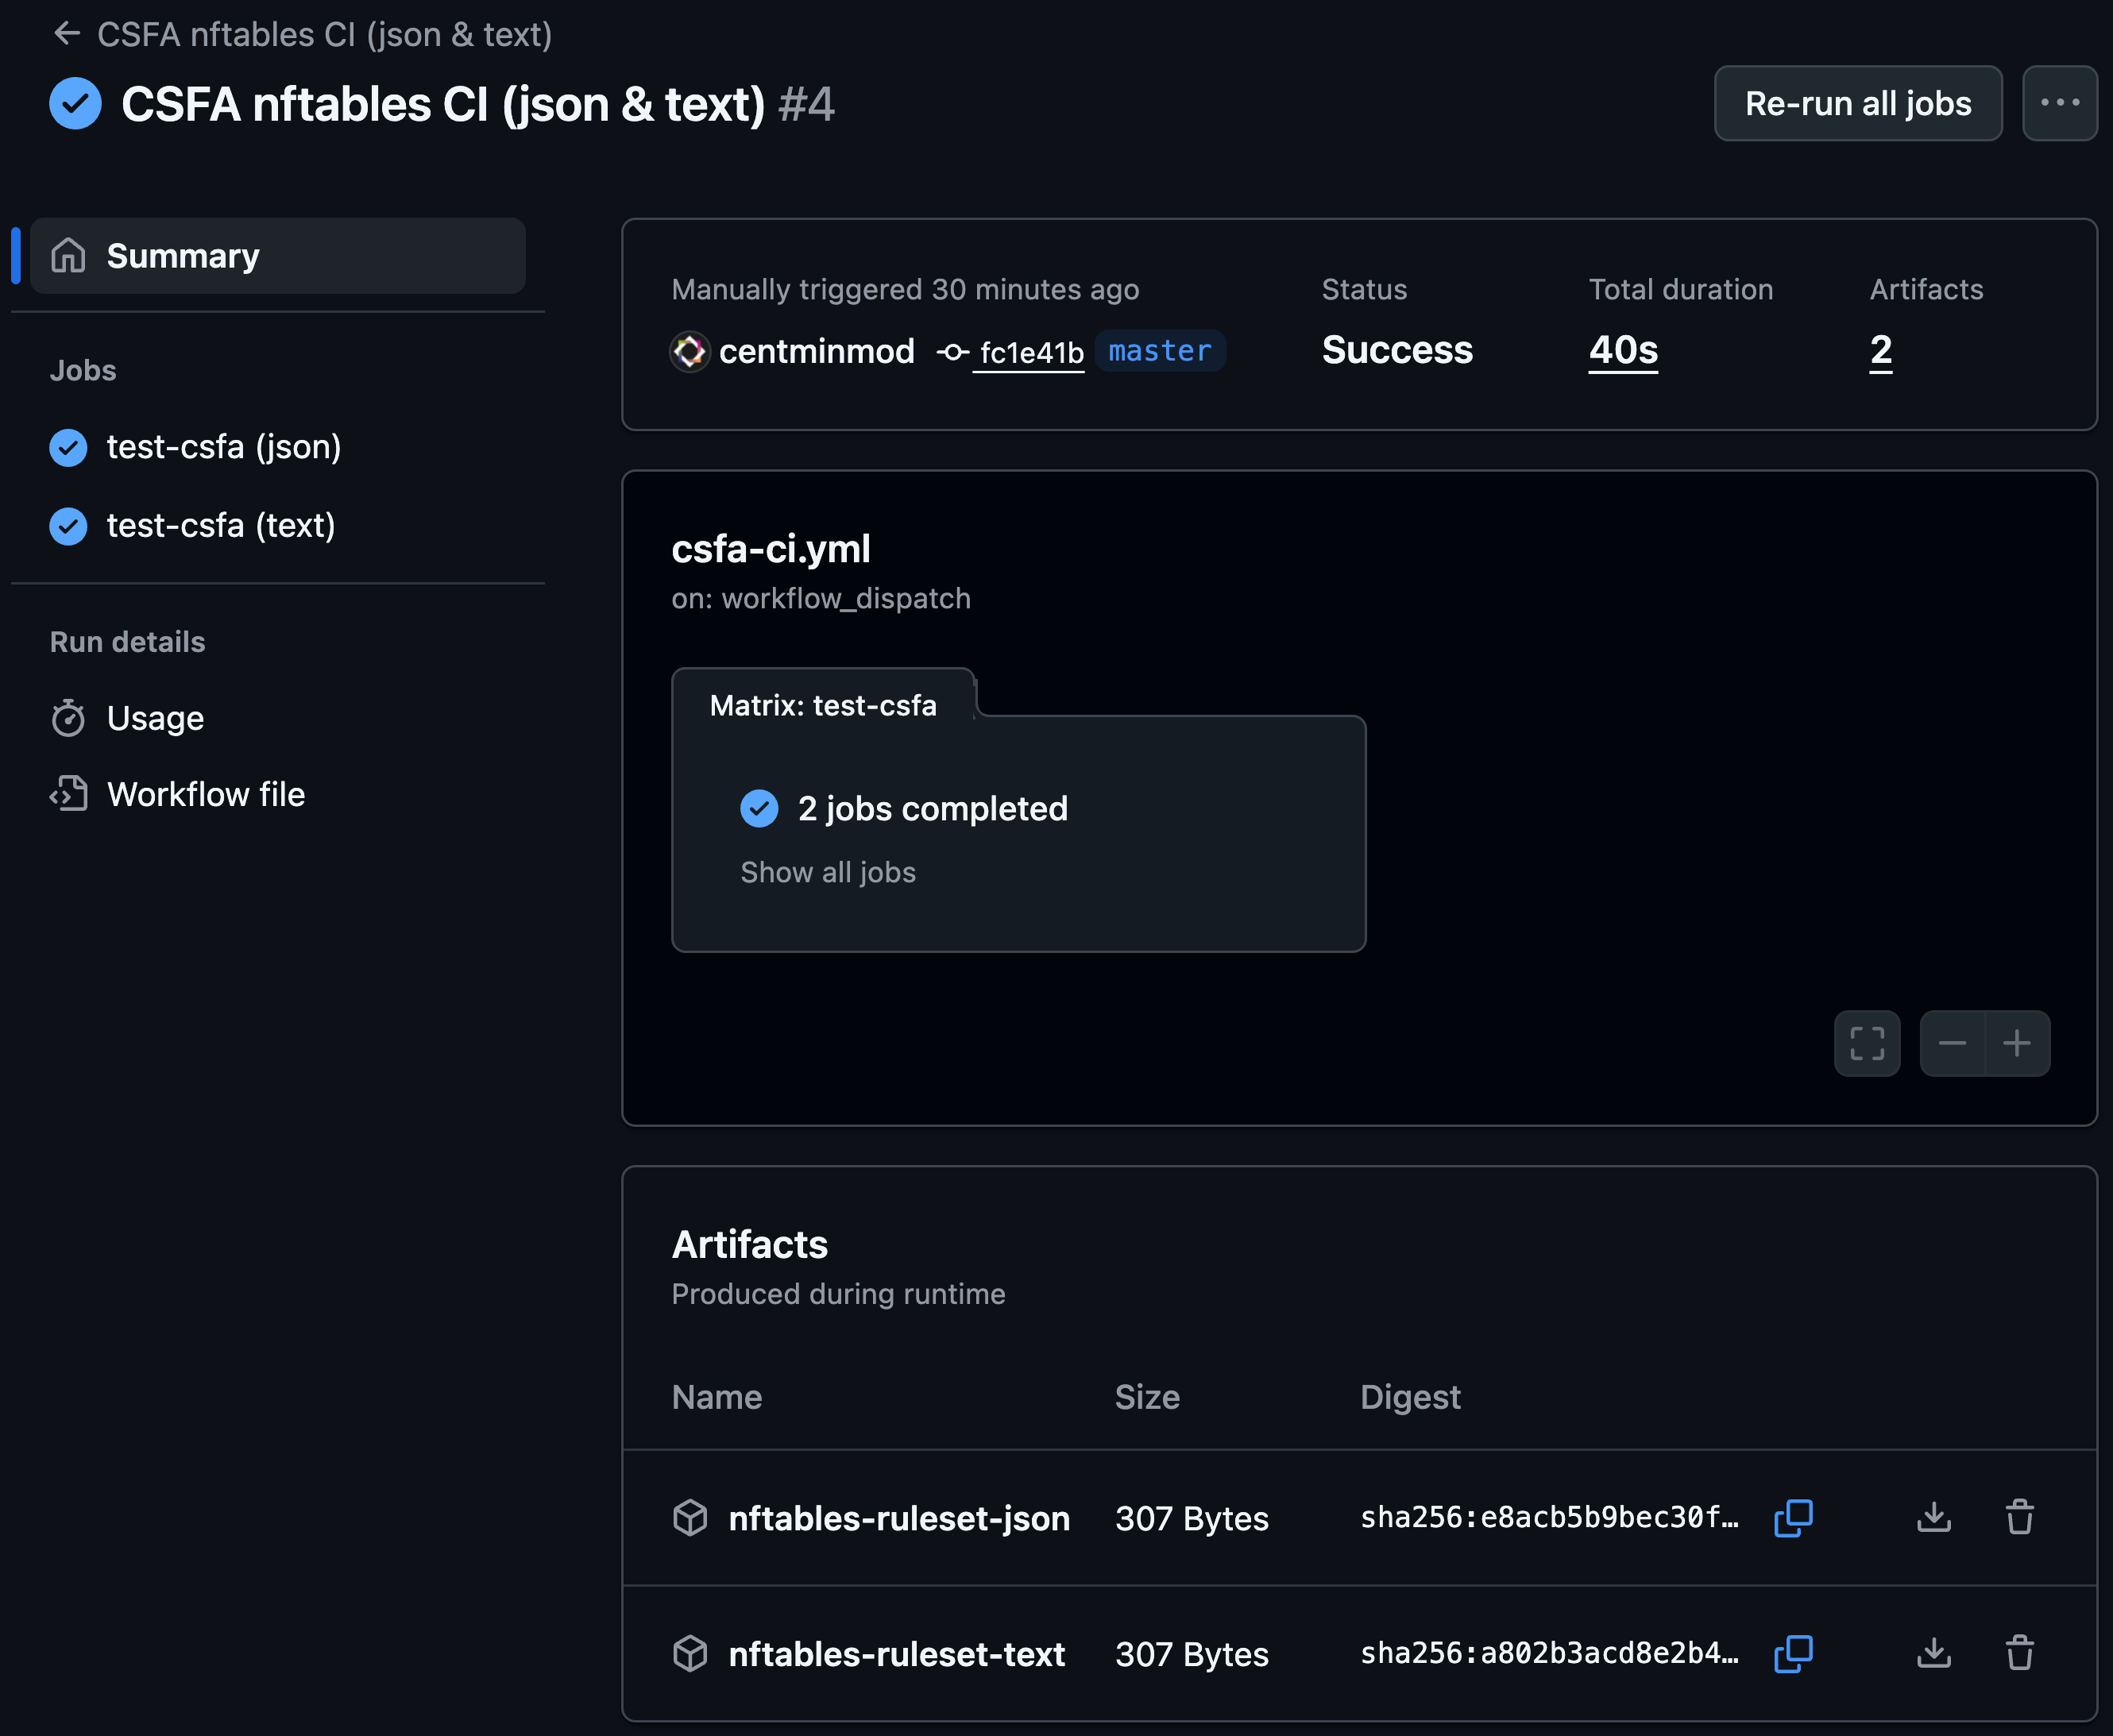Open Usage under Run details

coord(155,718)
